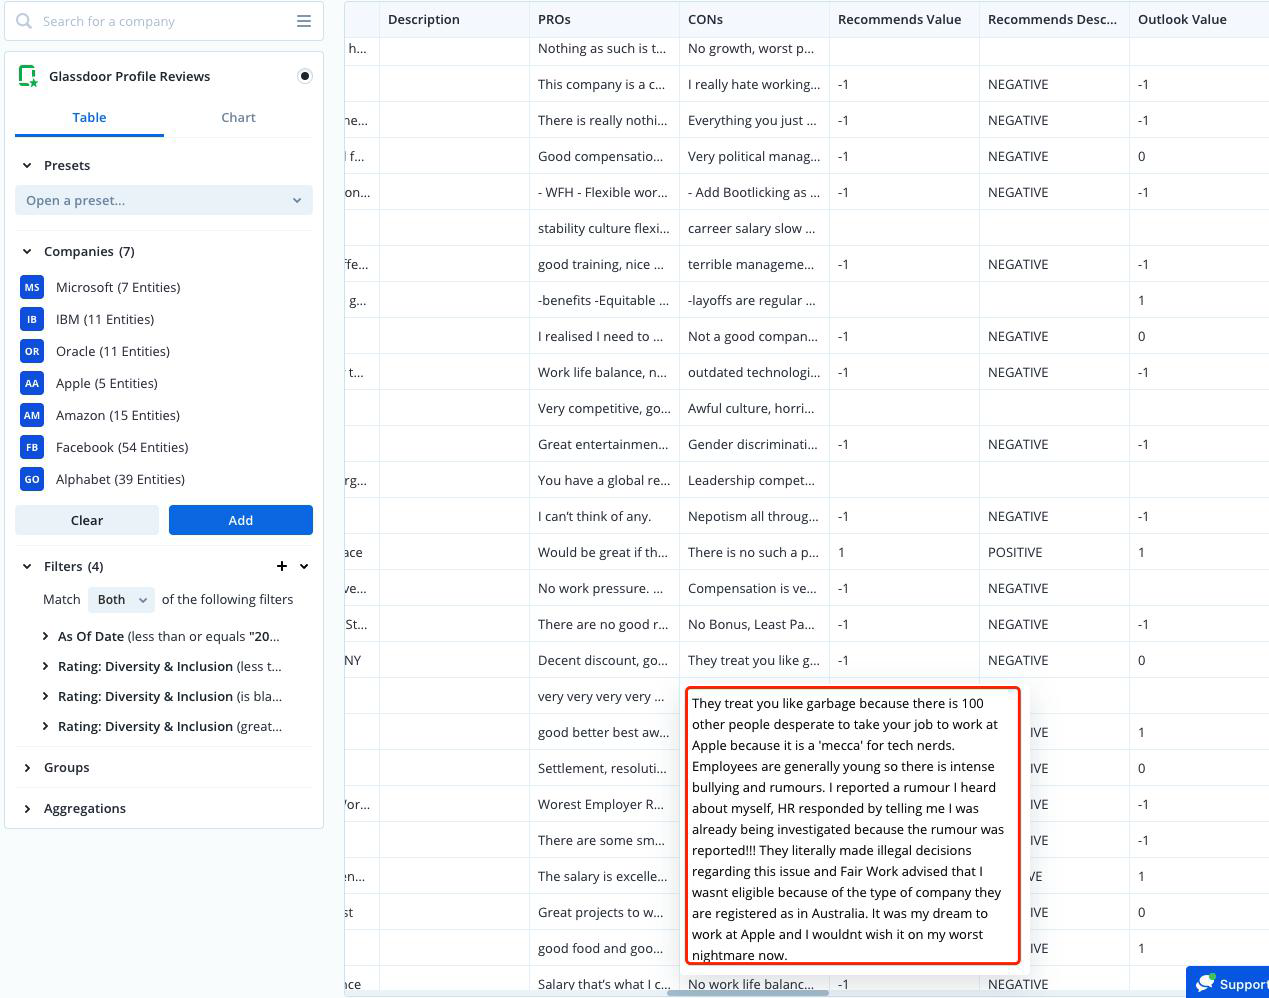Click 'Worest Employer R...' PROs cell
The width and height of the screenshot is (1269, 998).
click(604, 804)
